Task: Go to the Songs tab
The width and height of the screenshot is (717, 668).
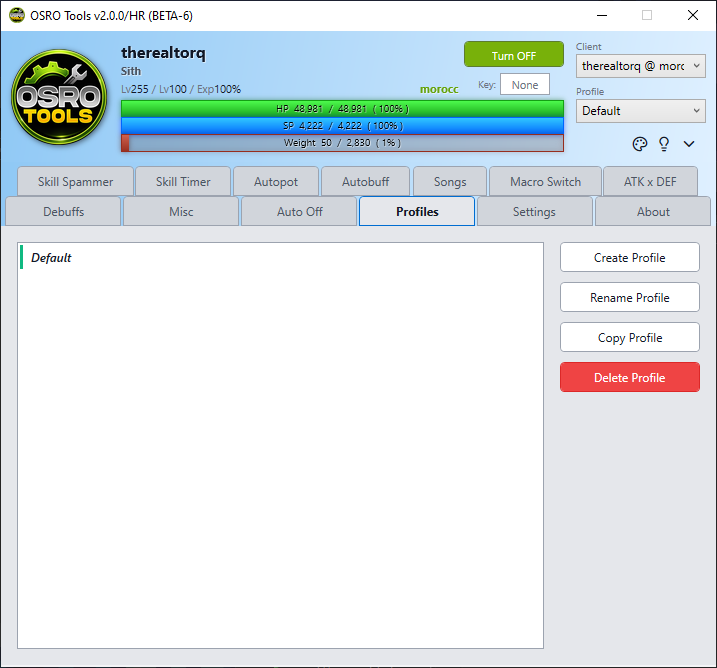Action: tap(450, 182)
